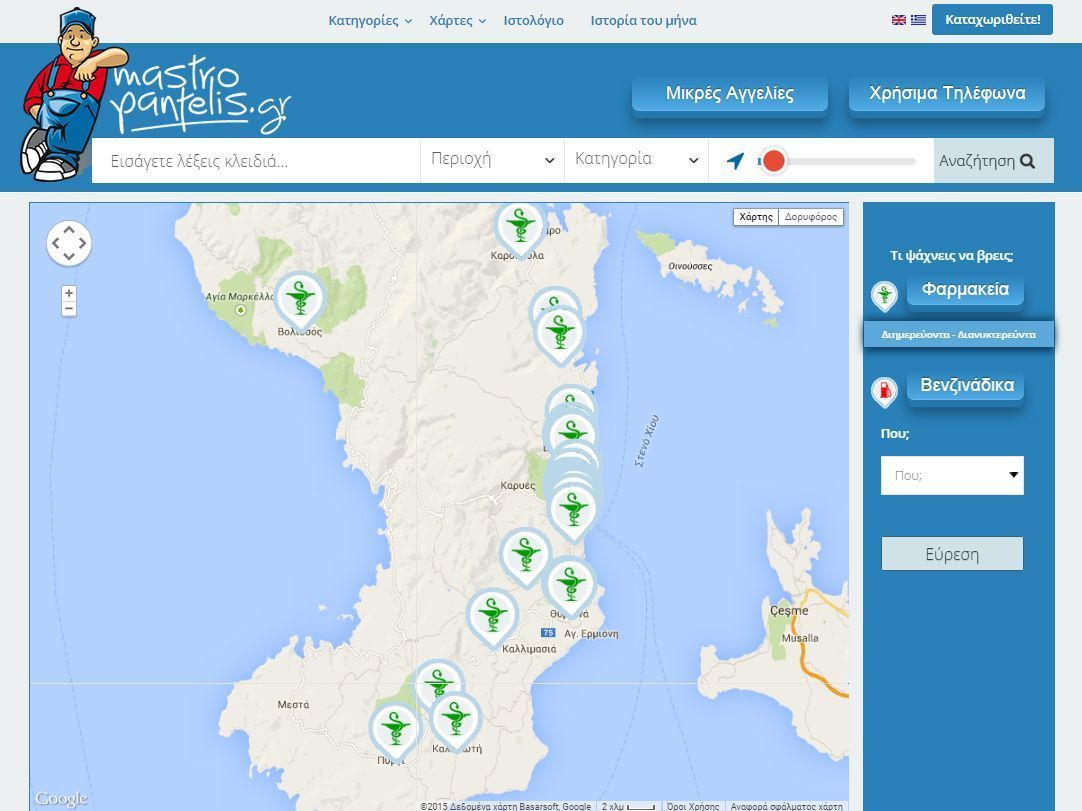
Task: Zoom in the map with plus button
Action: coord(69,293)
